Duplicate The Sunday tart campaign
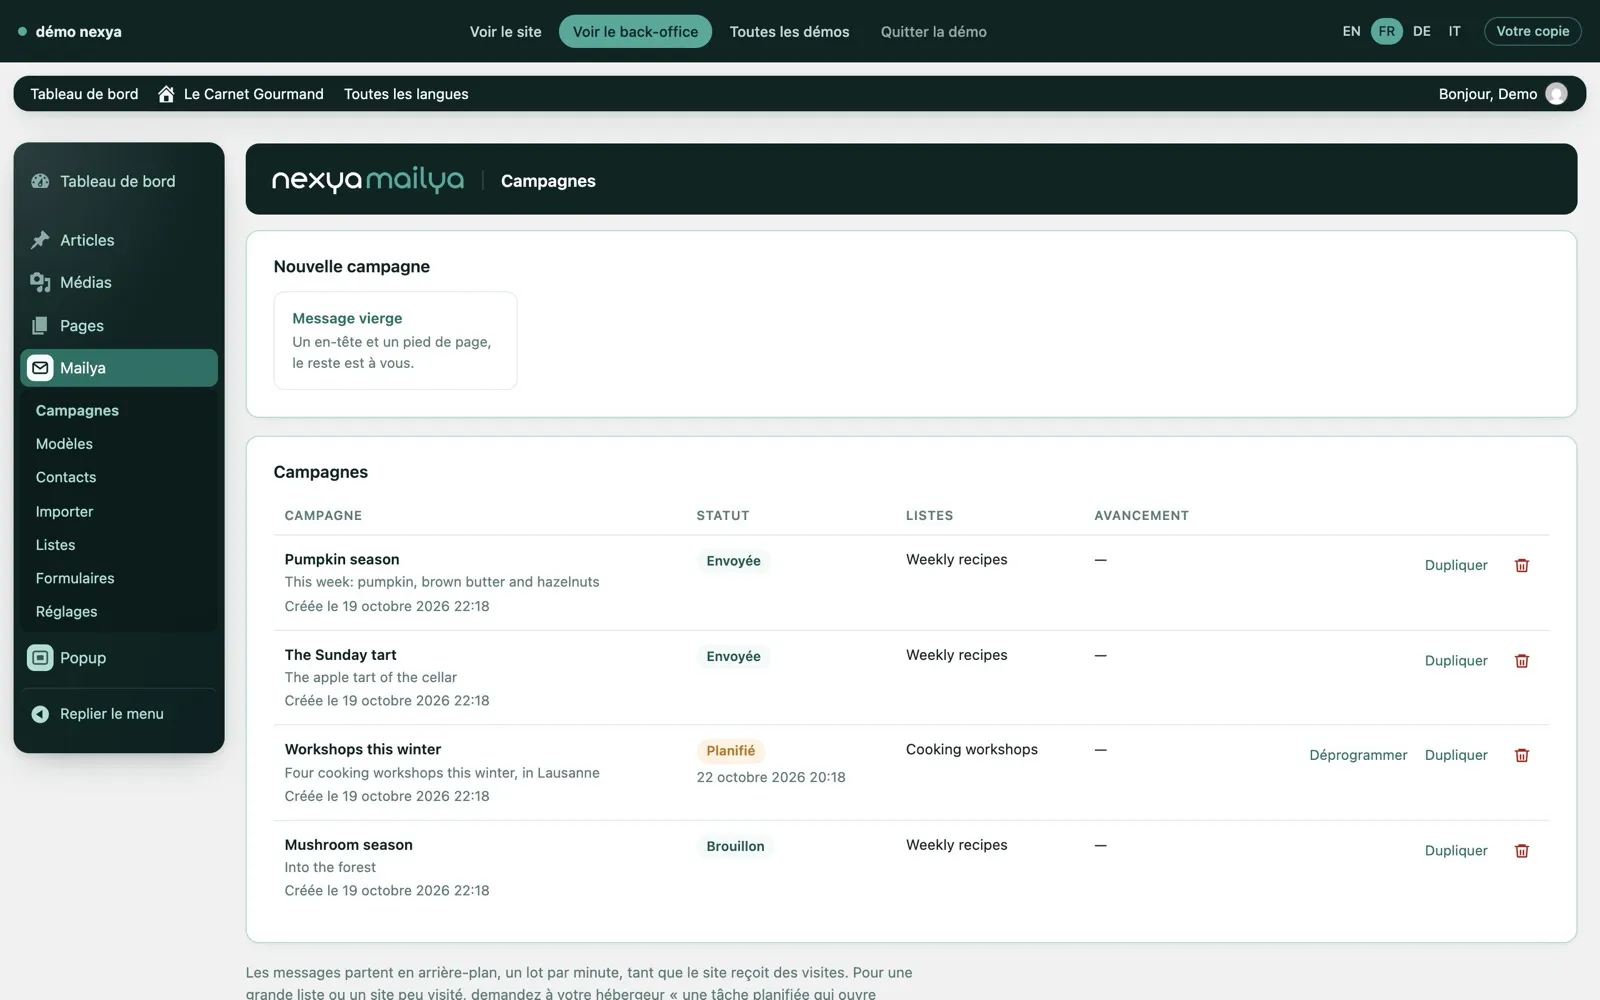The width and height of the screenshot is (1600, 1000). [x=1456, y=661]
